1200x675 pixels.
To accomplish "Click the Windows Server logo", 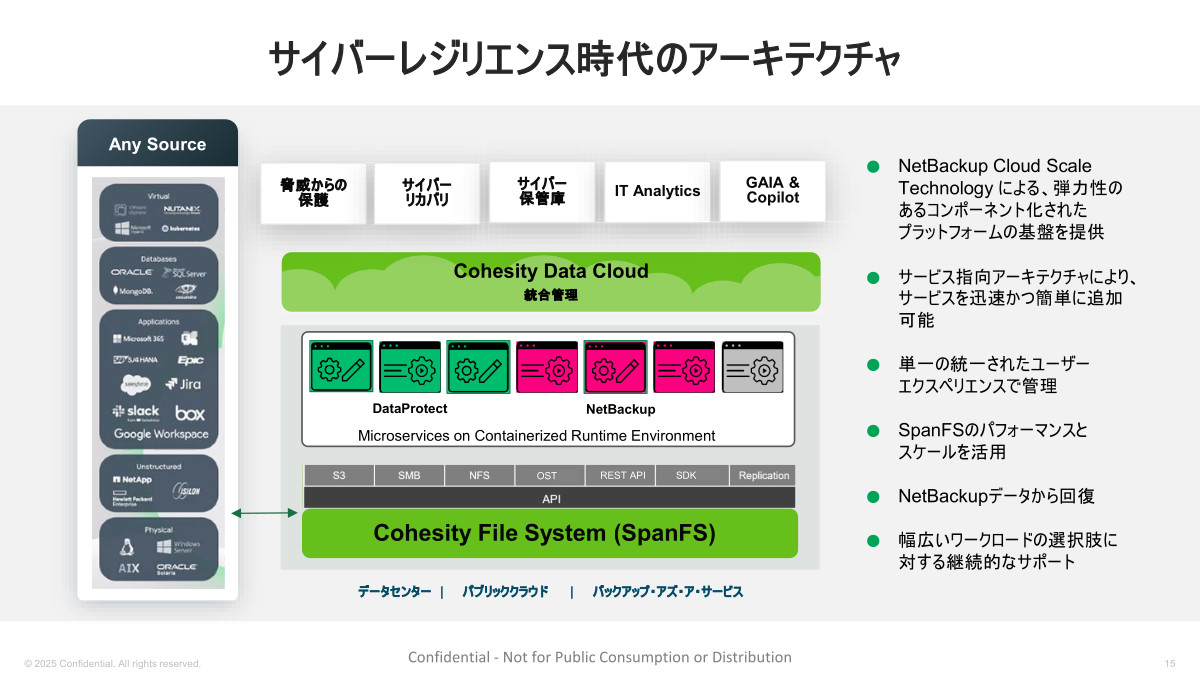I will [178, 547].
